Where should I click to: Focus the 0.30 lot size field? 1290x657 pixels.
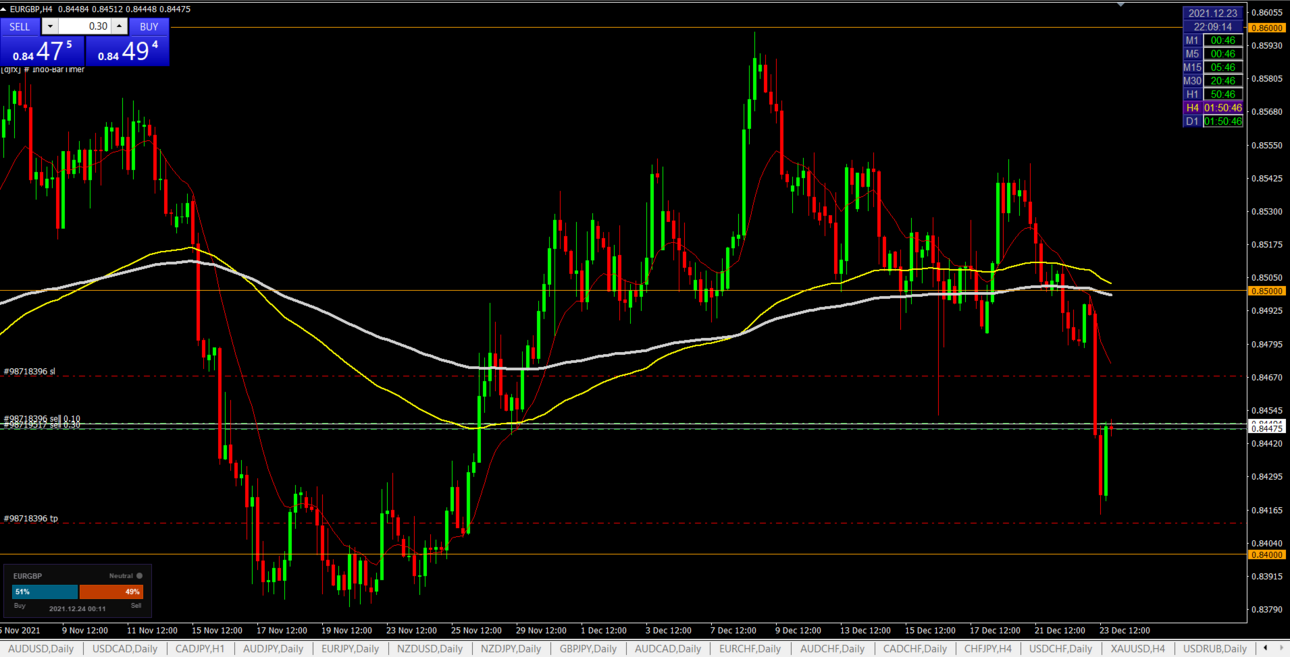click(84, 27)
